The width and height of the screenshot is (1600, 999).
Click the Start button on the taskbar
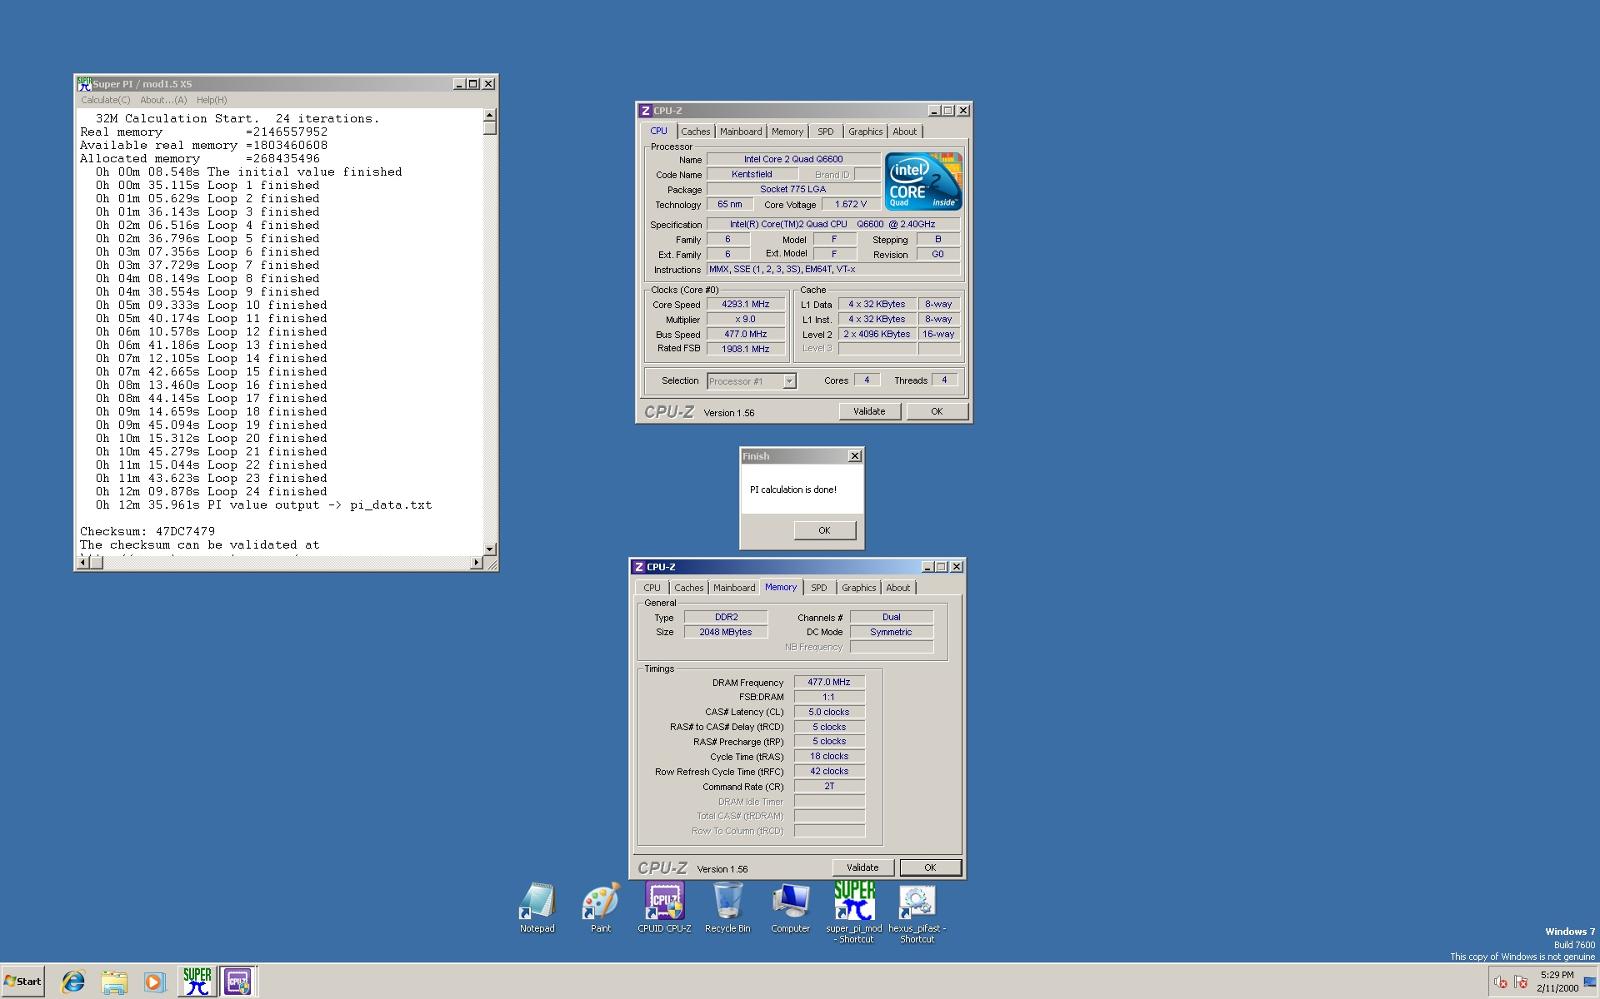pos(23,981)
